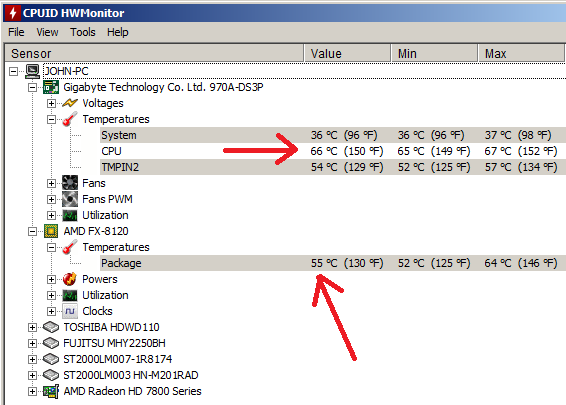Expand the Powers node
The height and width of the screenshot is (405, 566).
tap(51, 279)
